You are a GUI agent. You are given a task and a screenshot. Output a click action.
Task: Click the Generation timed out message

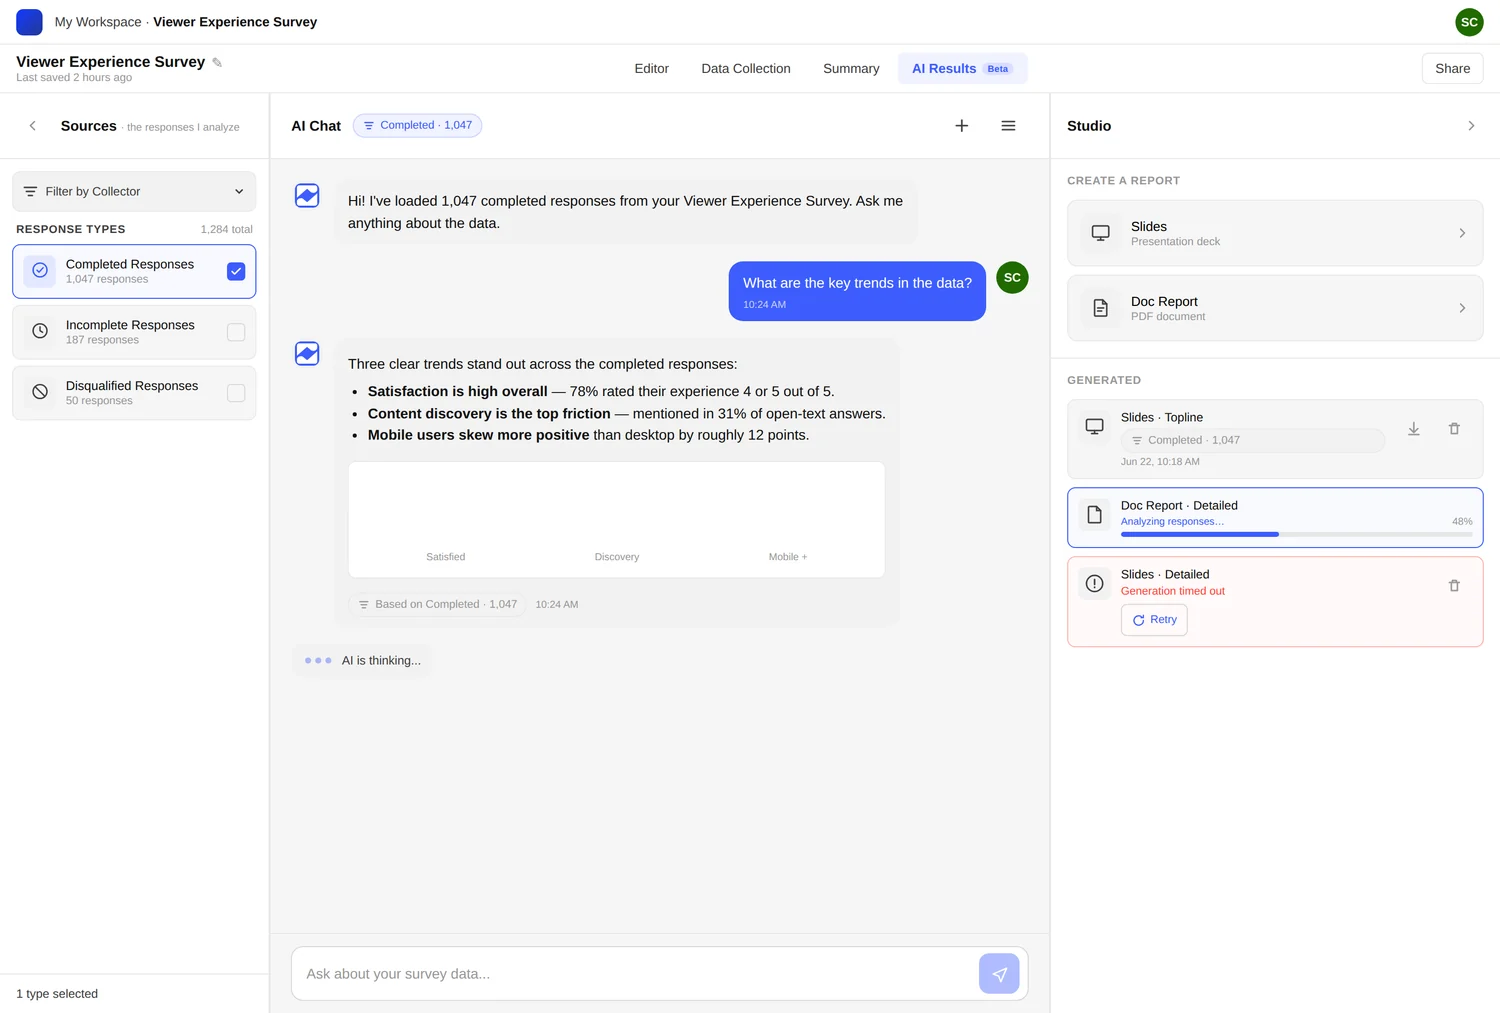point(1172,591)
